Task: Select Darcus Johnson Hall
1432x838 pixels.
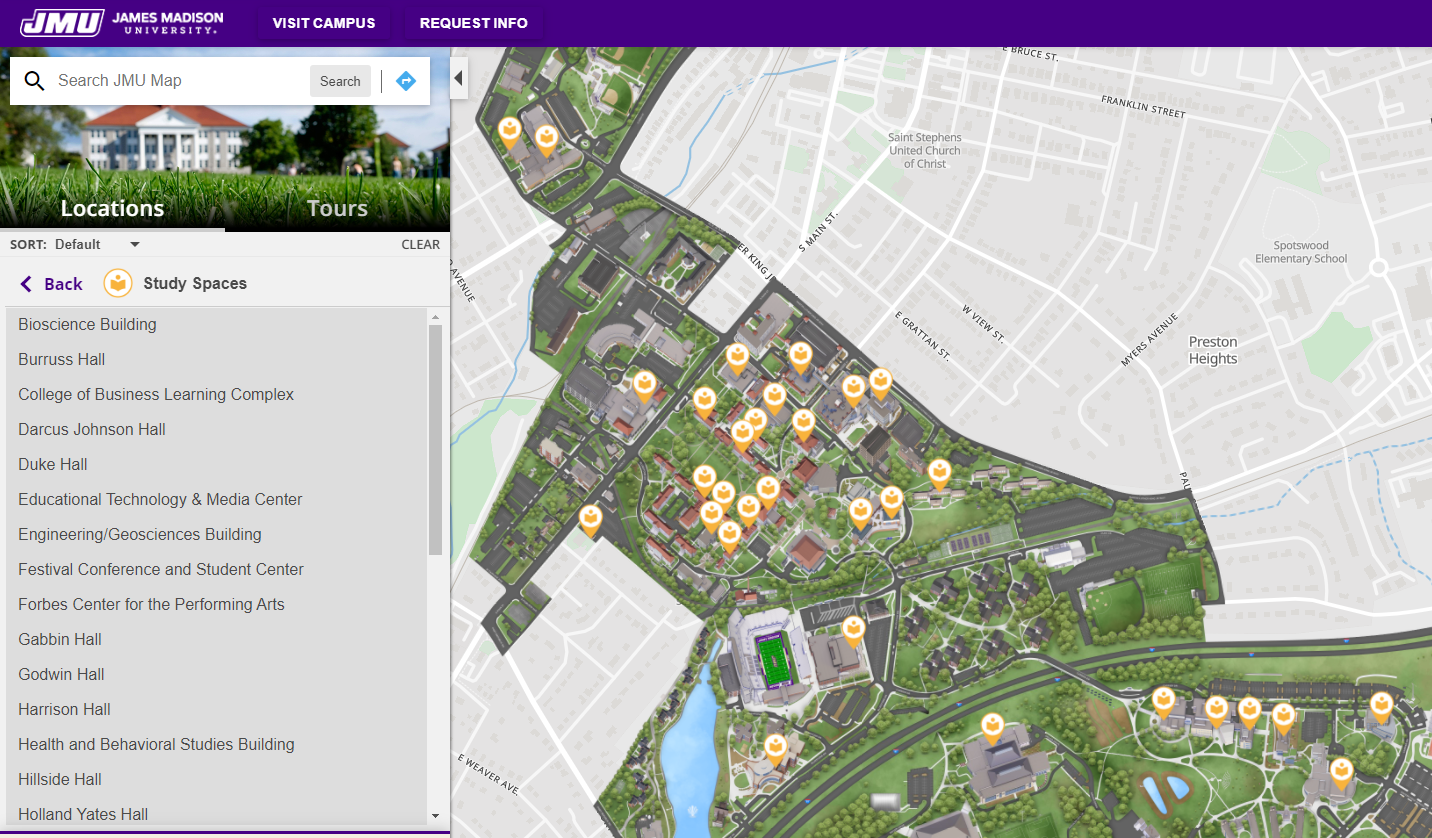Action: [x=217, y=429]
